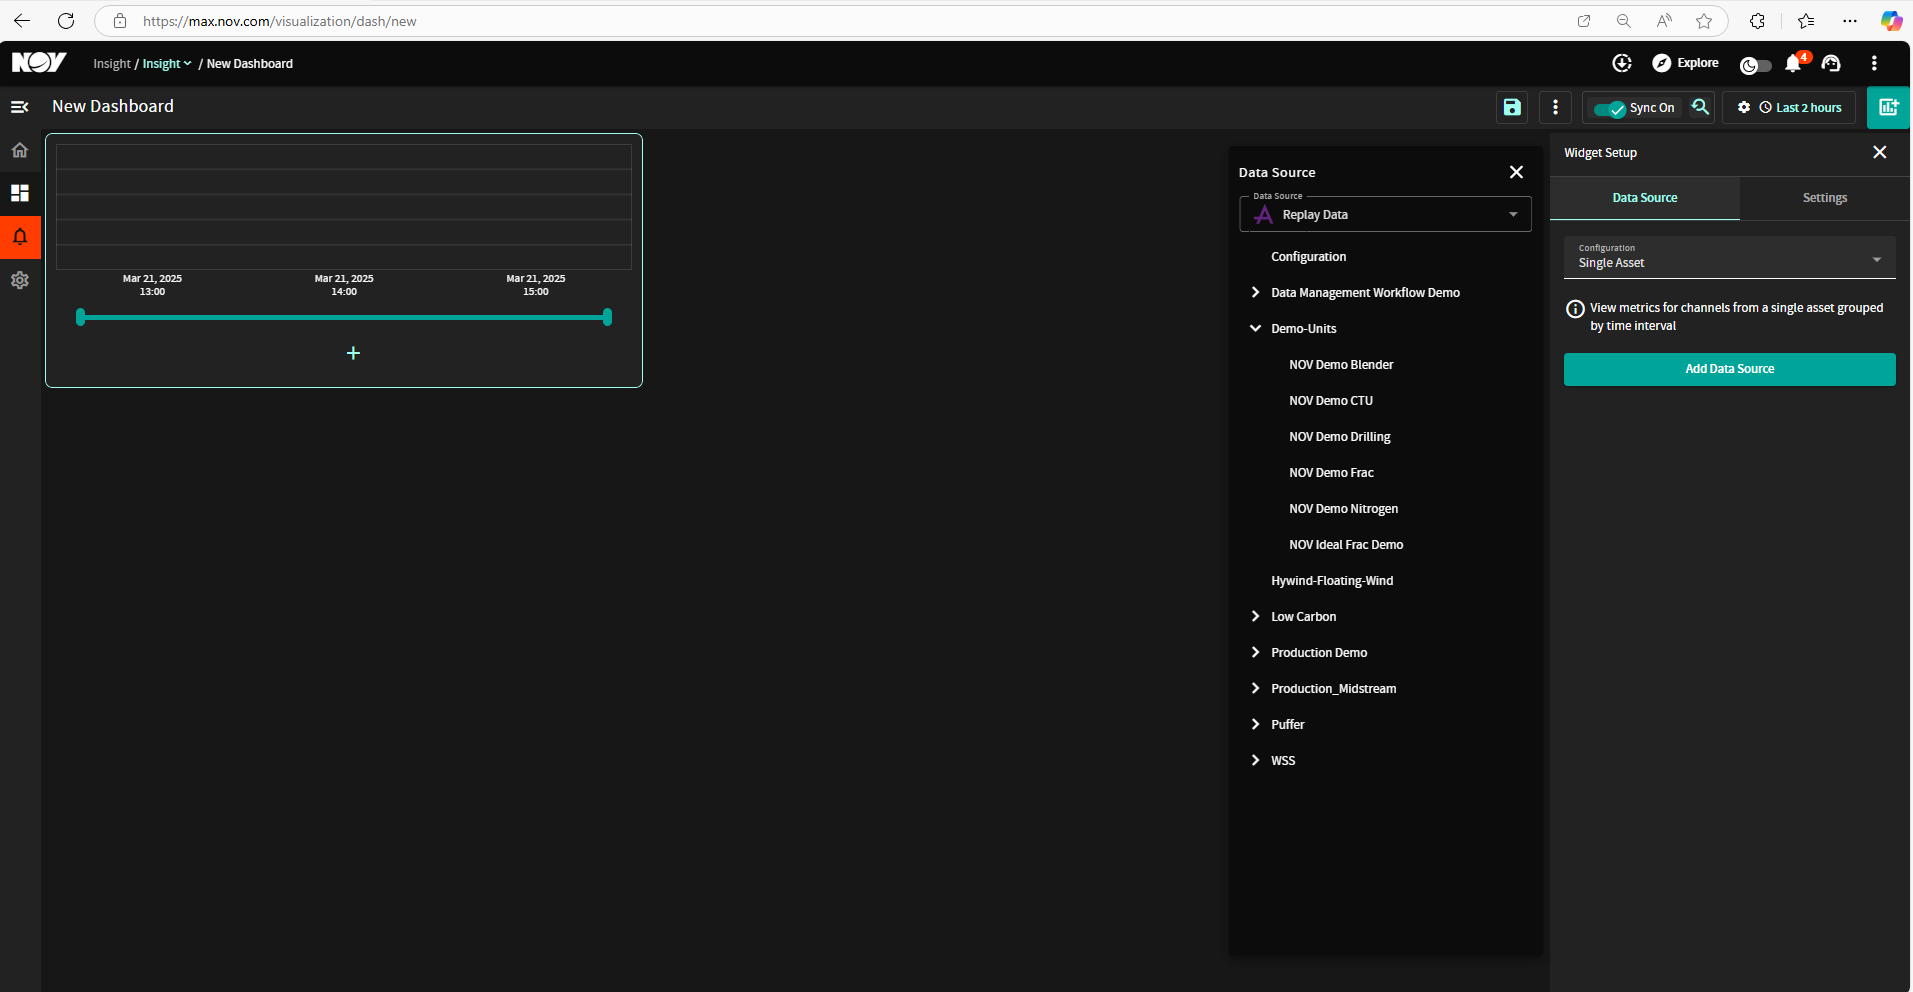Screen dimensions: 1913x992
Task: Open browser read aloud icon
Action: tap(1664, 21)
